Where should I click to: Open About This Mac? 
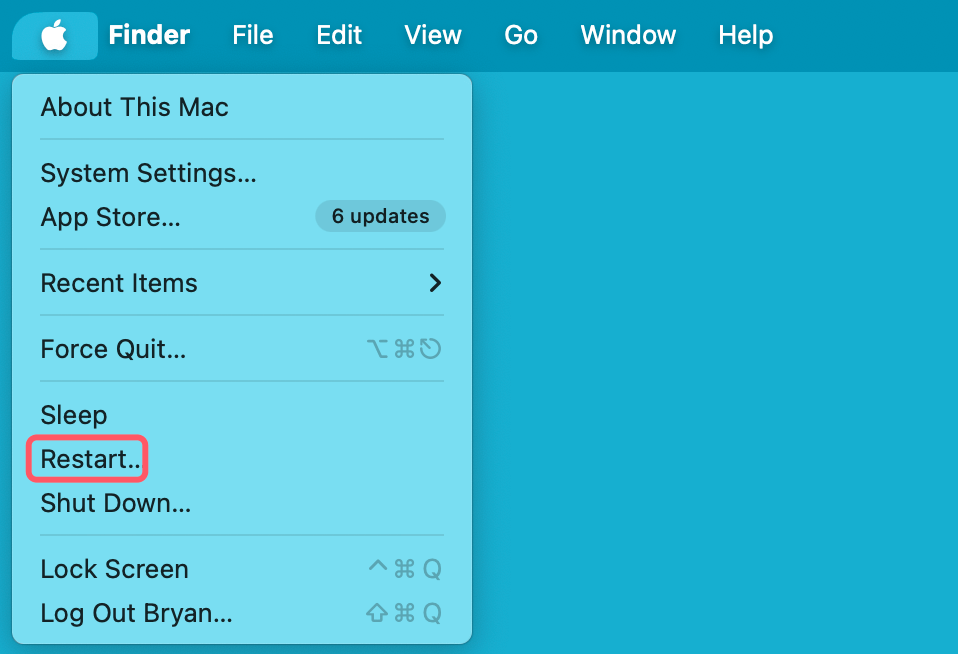pos(134,107)
